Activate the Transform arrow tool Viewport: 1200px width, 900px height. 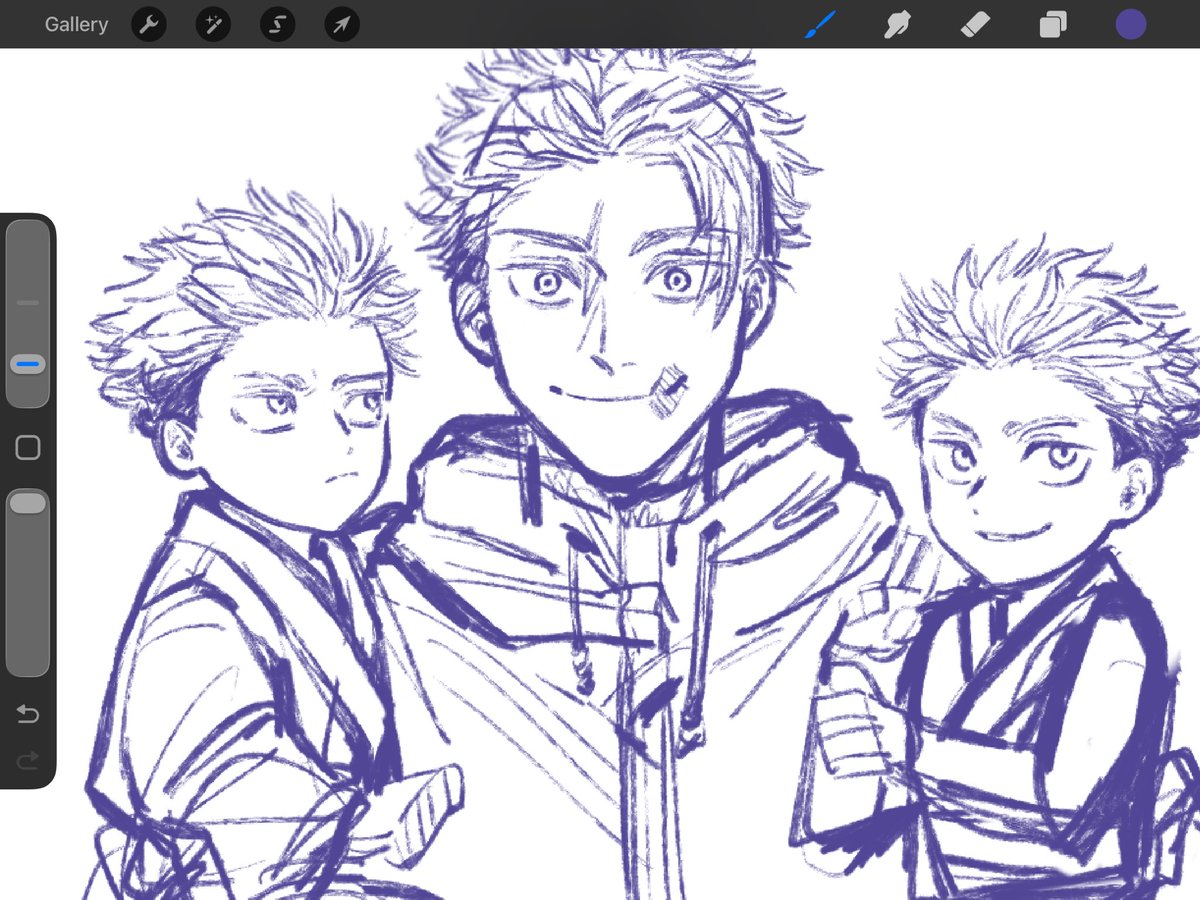pos(342,24)
